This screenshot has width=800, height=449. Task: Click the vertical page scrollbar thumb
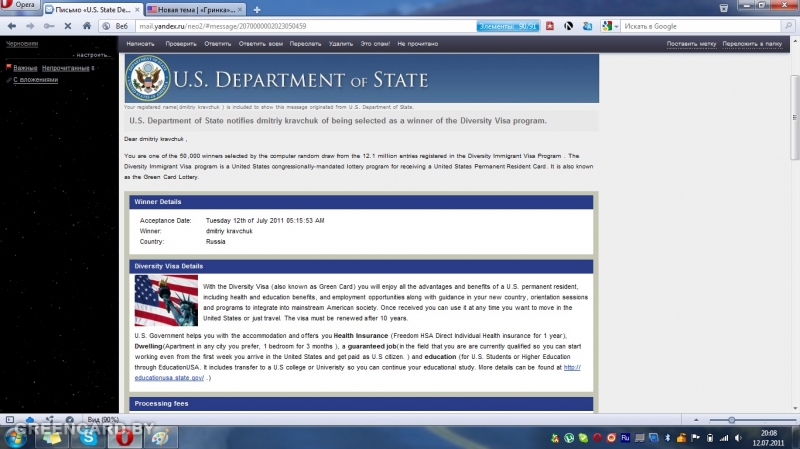pyautogui.click(x=795, y=117)
